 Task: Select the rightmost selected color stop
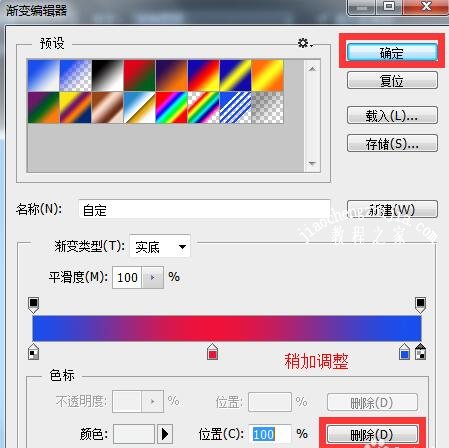tap(420, 352)
